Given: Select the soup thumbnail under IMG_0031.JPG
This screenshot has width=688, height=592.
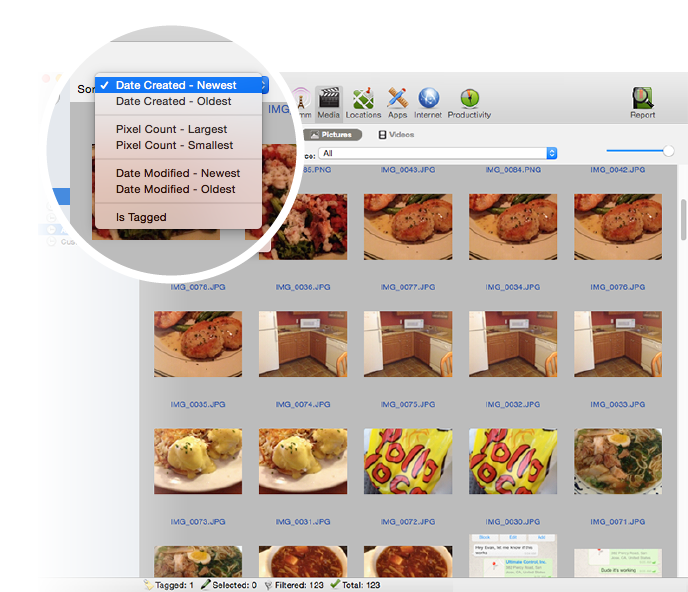Looking at the screenshot, I should (303, 561).
